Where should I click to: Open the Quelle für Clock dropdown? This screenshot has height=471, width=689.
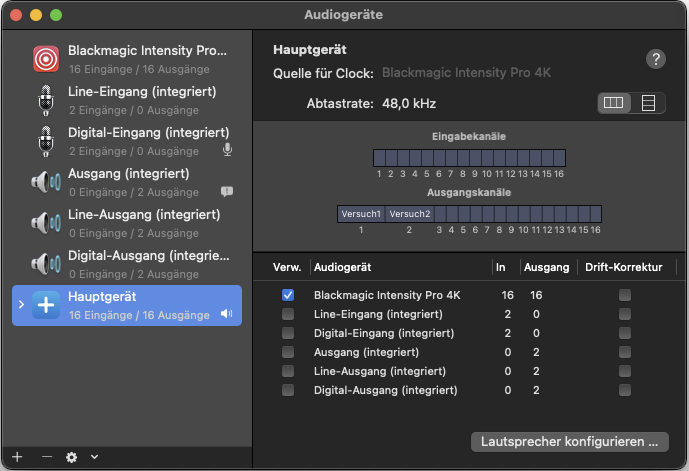click(x=466, y=72)
